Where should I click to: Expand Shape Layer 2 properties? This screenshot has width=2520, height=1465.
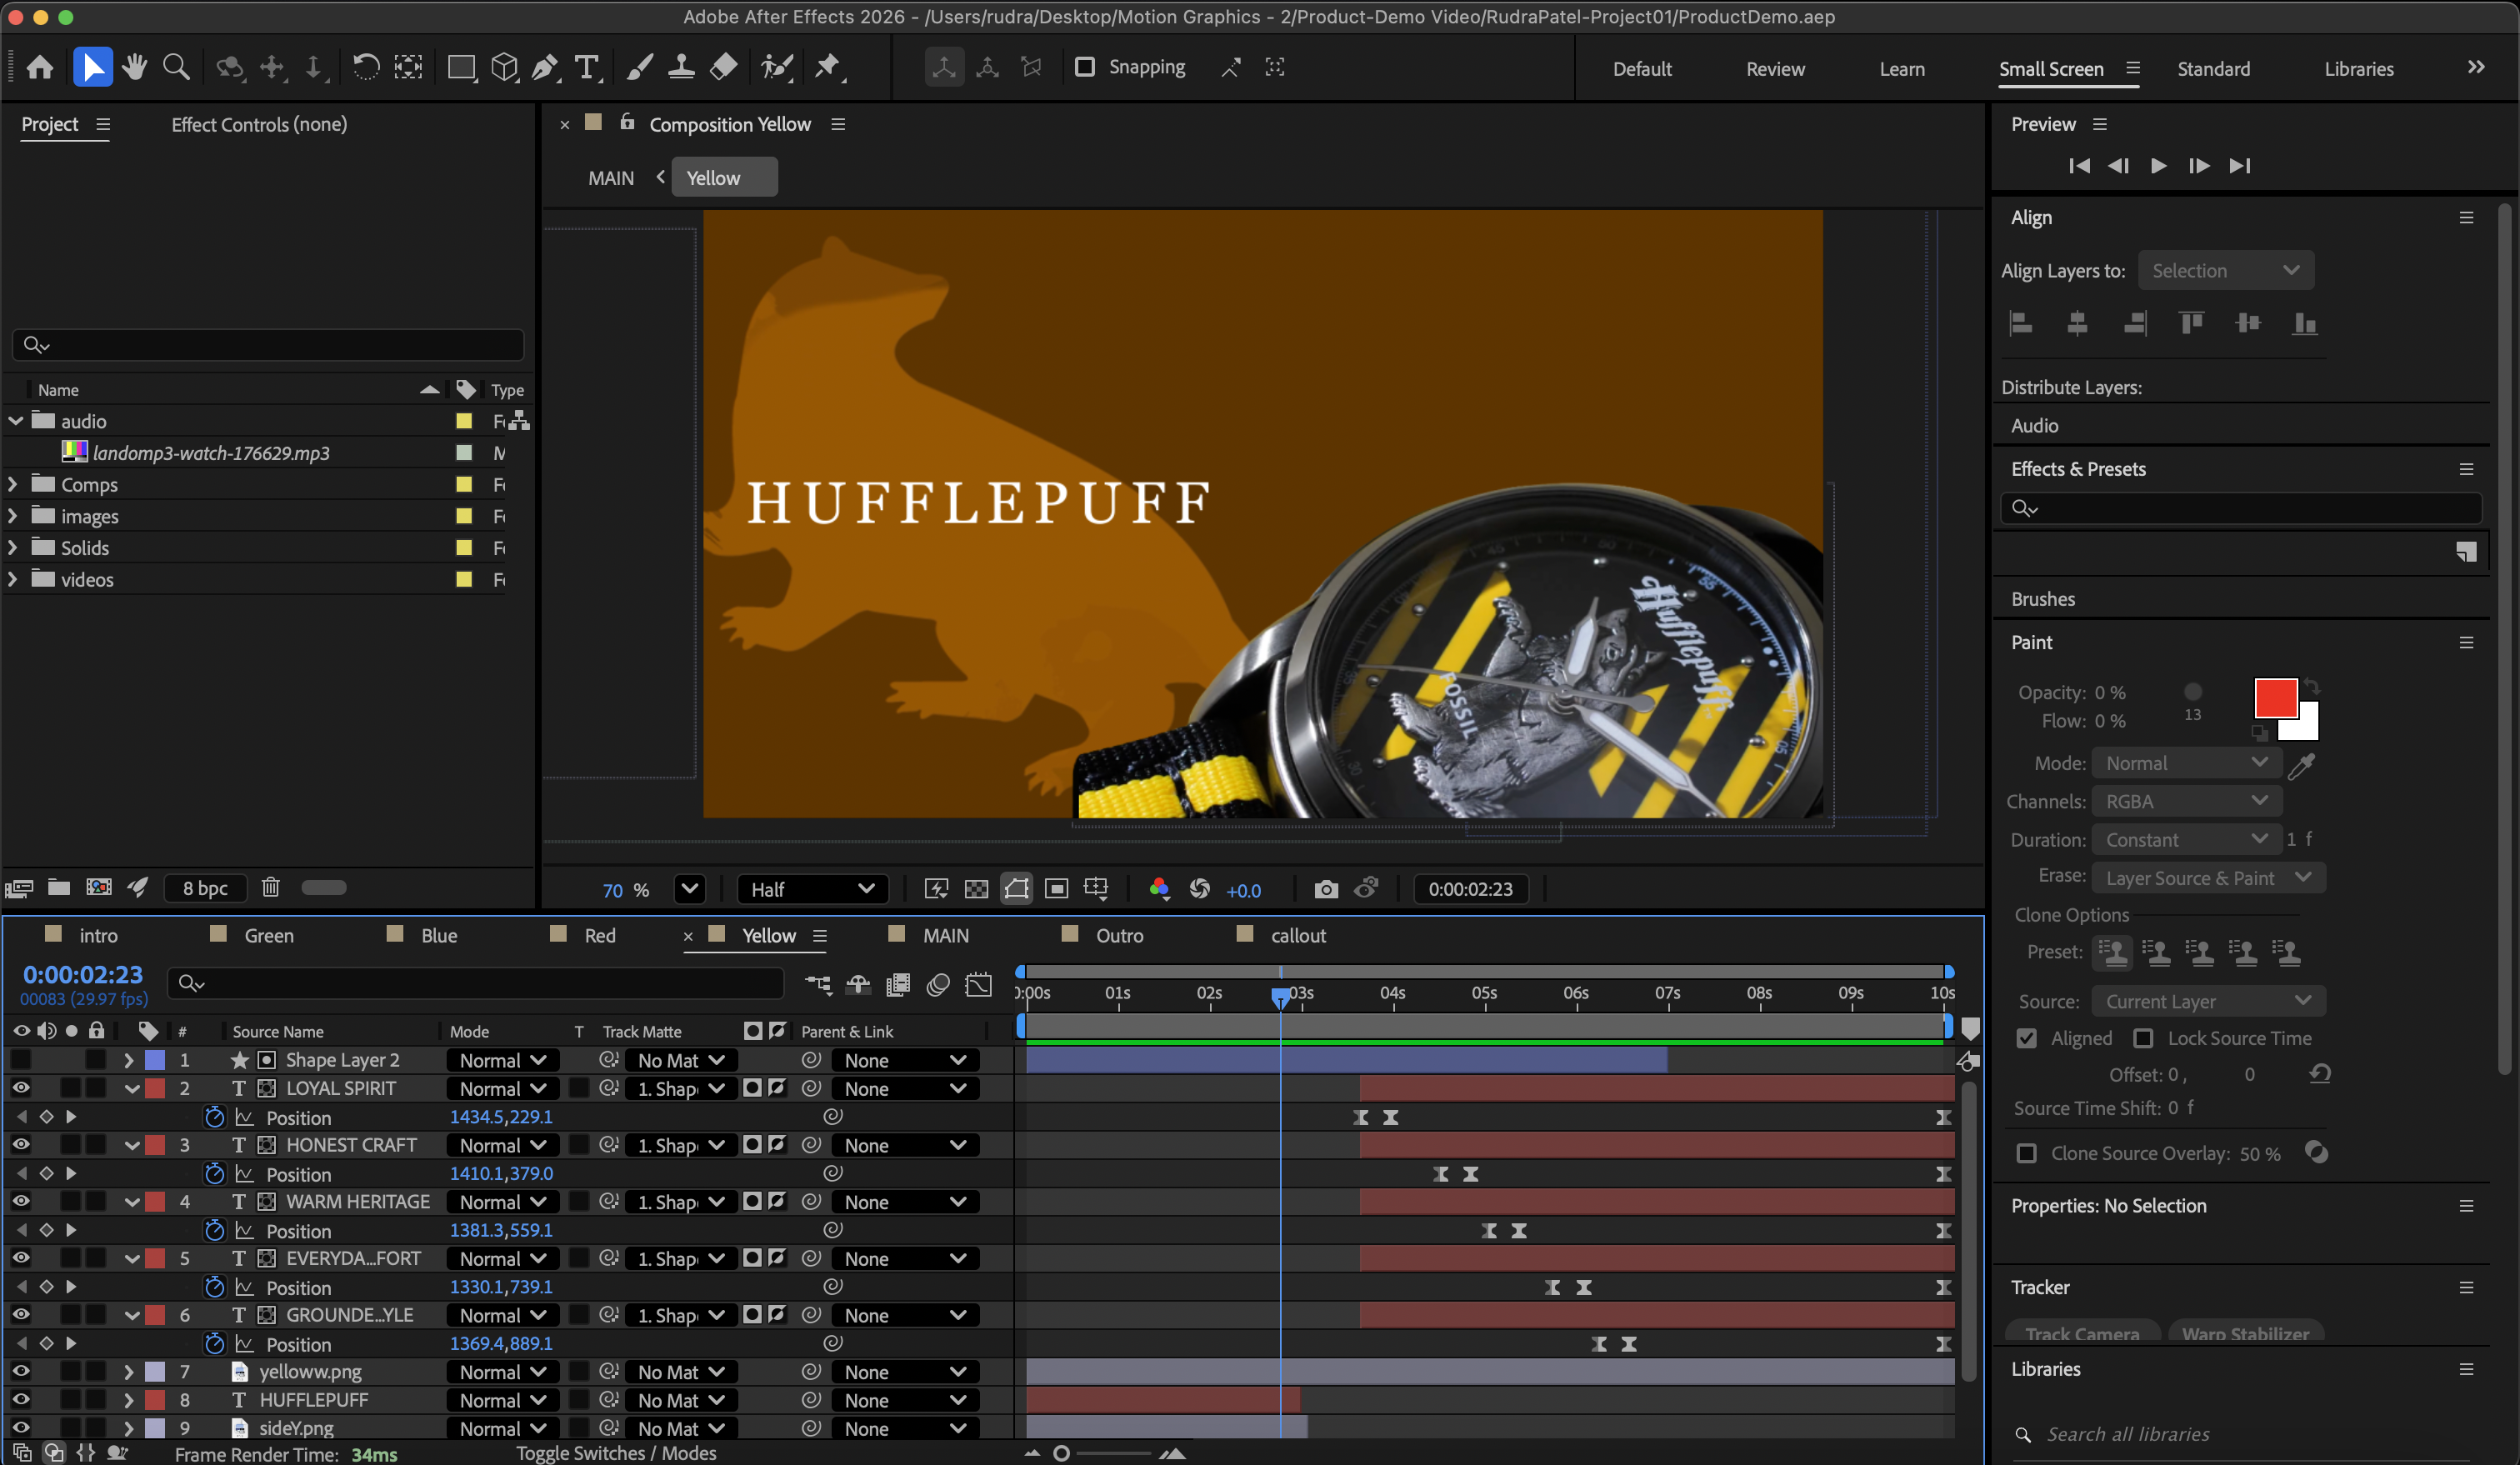click(x=128, y=1060)
